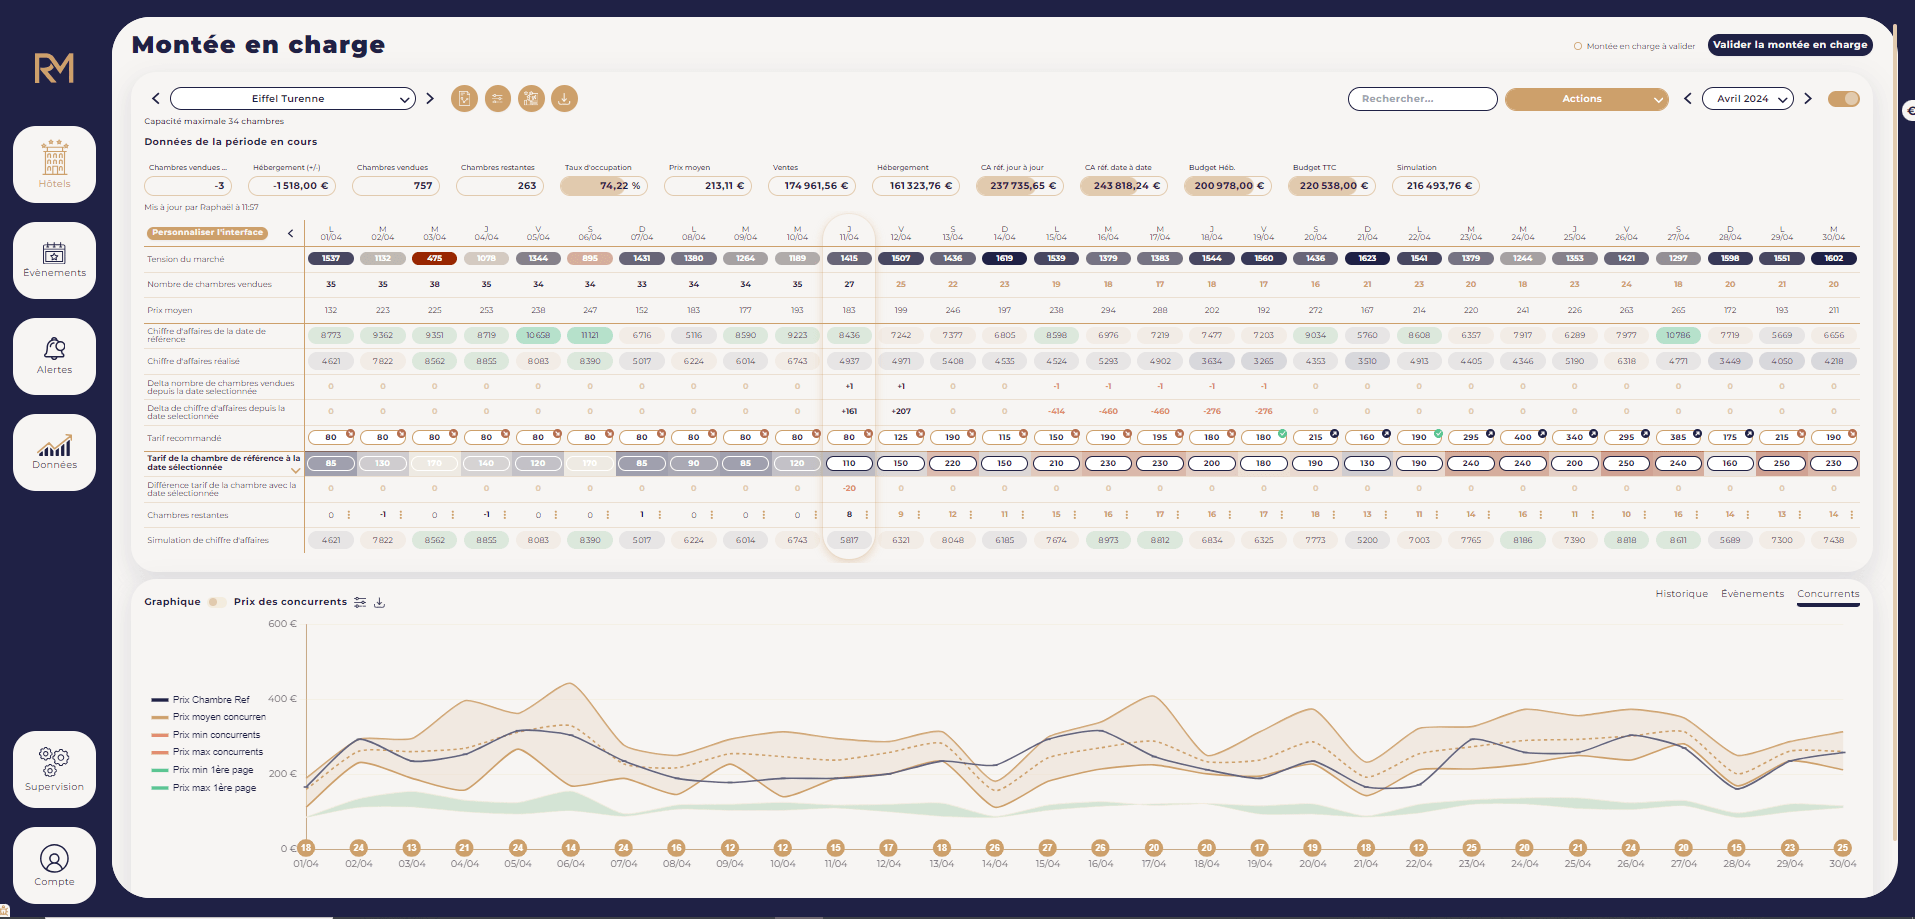Open the Supervision gears in sidebar

tap(55, 769)
